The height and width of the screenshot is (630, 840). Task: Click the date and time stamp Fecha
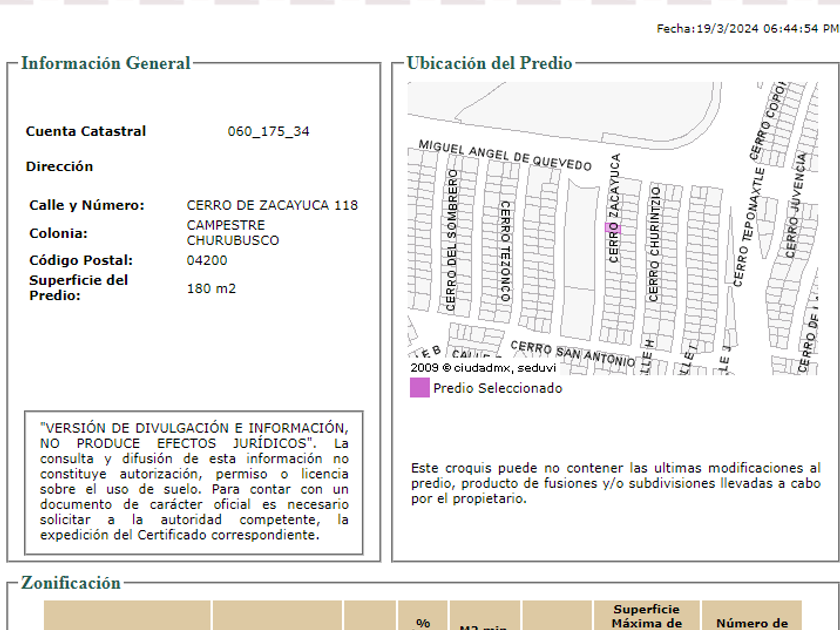[x=748, y=28]
